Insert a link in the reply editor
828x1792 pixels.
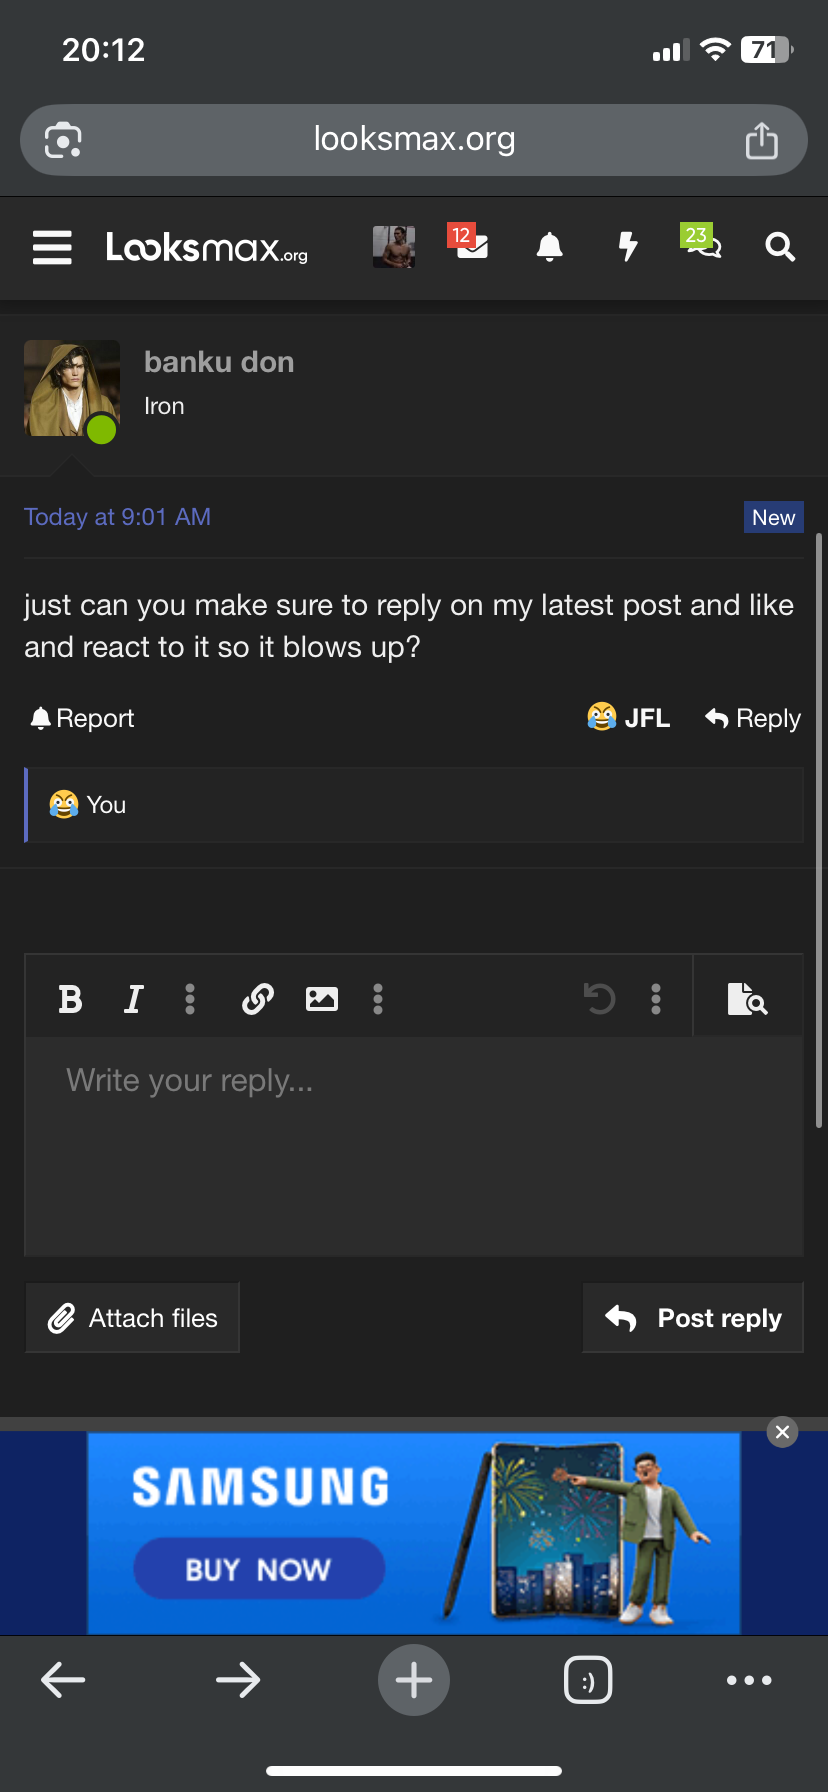tap(258, 999)
